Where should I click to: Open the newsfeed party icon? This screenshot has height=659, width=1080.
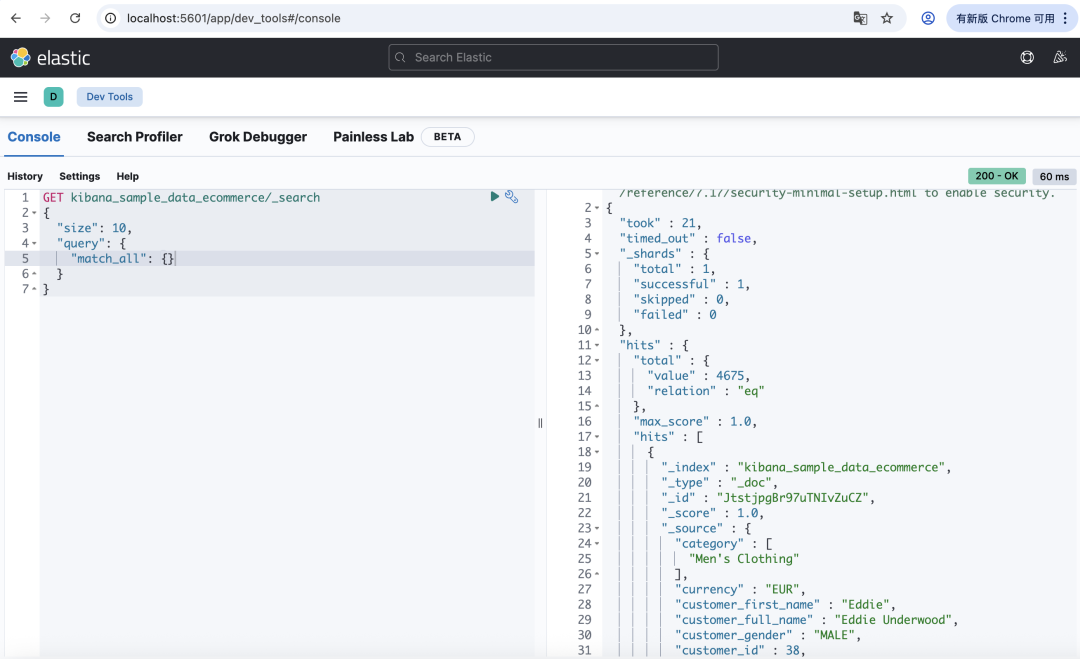(1060, 58)
